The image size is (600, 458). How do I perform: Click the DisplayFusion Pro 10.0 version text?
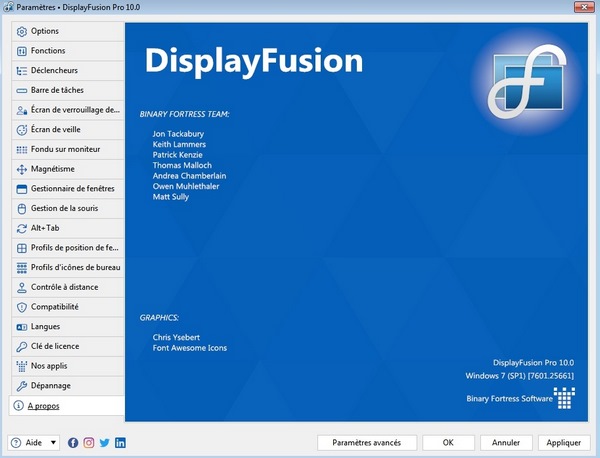point(533,363)
